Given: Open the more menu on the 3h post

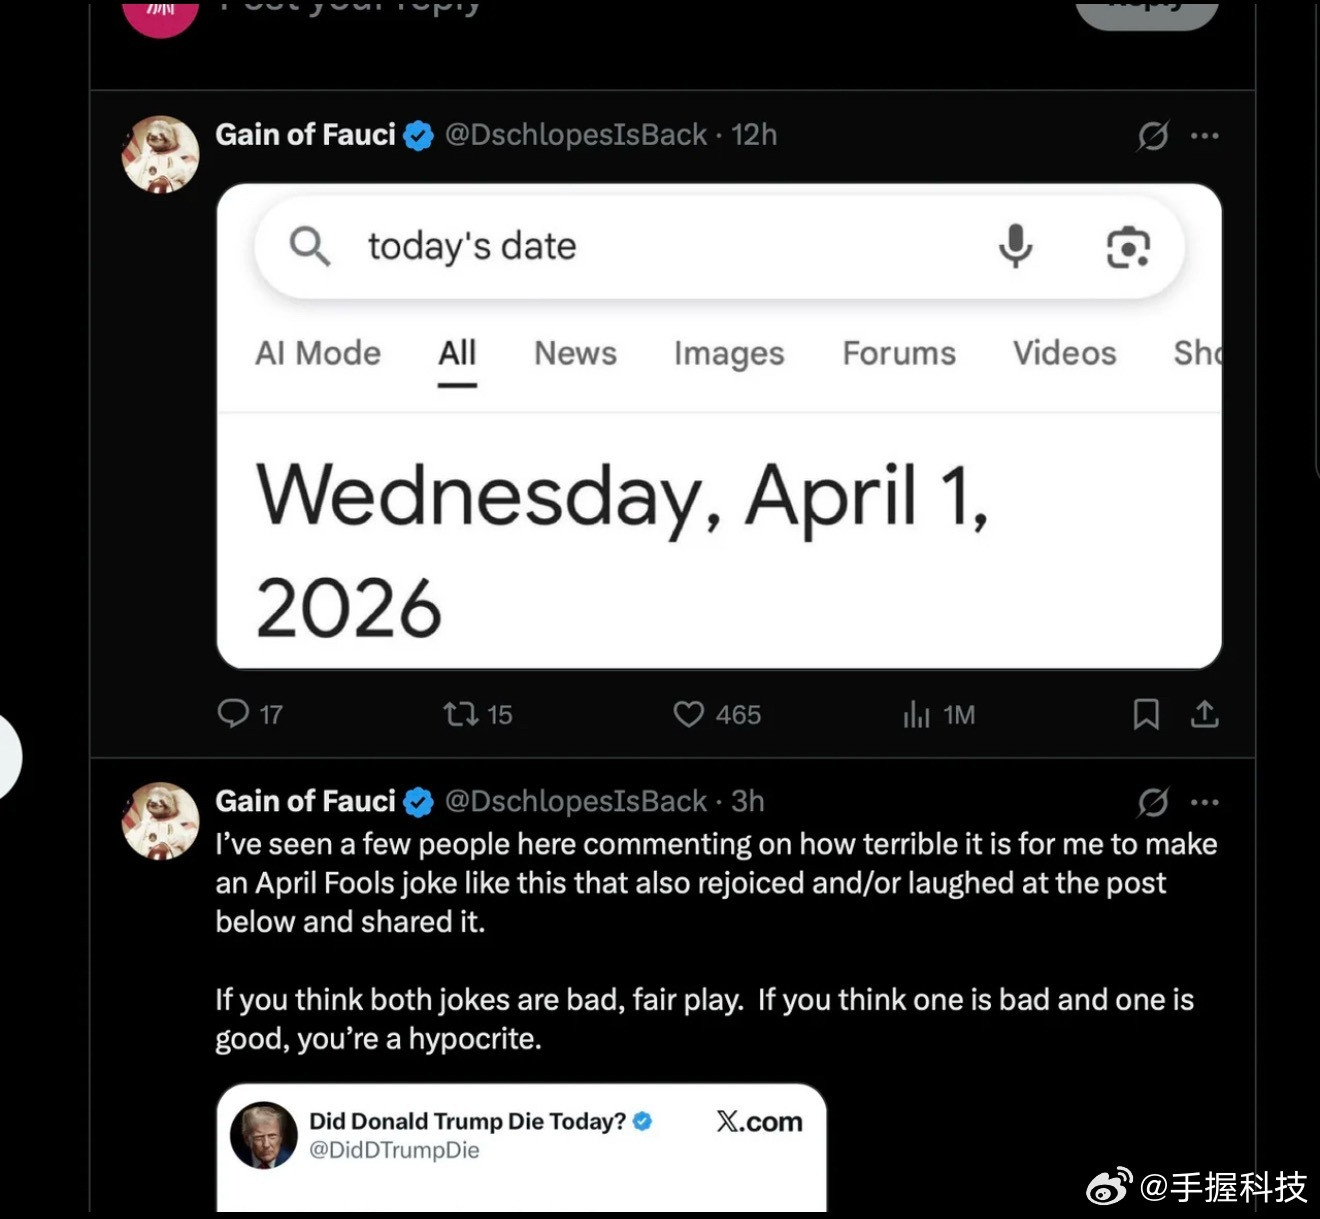Looking at the screenshot, I should point(1206,801).
